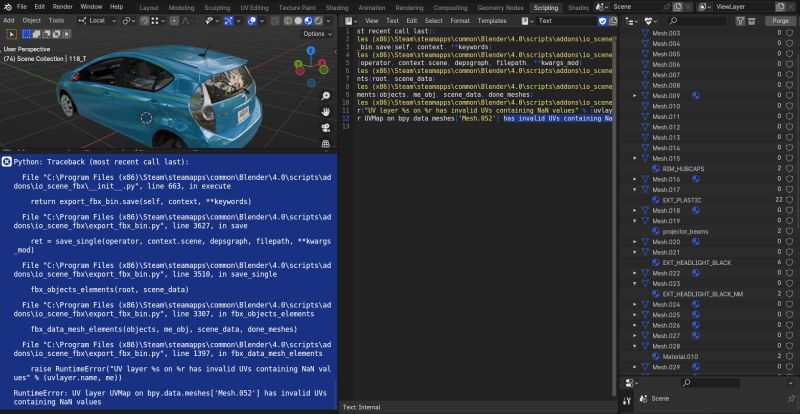This screenshot has height=414, width=800.
Task: Open viewport Options dropdown
Action: [317, 34]
